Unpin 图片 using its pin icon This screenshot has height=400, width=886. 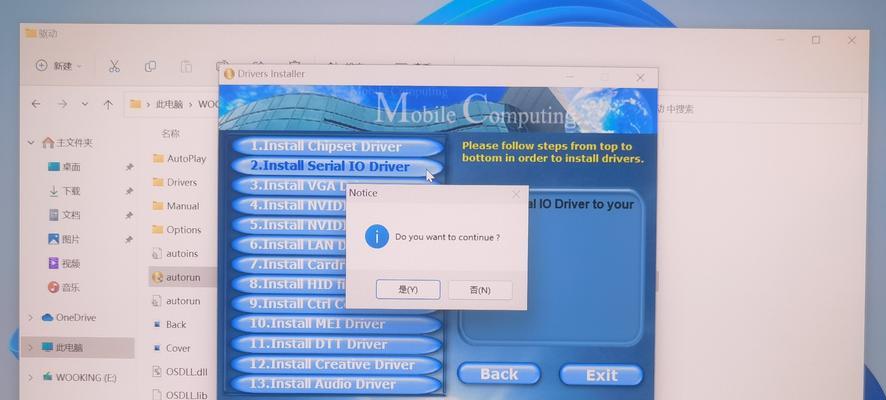(x=129, y=240)
